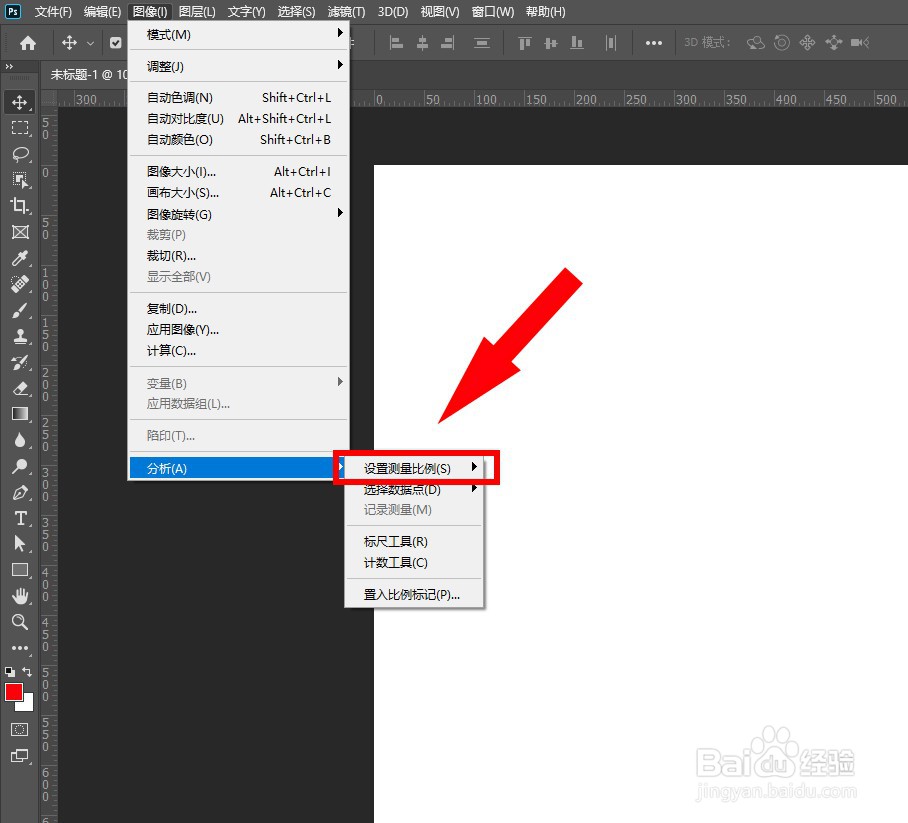Image resolution: width=908 pixels, height=823 pixels.
Task: Toggle the Quick Mask mode icon
Action: click(20, 729)
